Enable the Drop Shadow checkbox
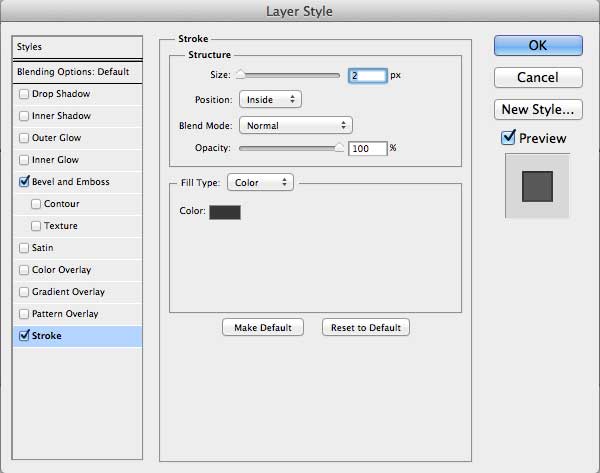600x473 pixels. [x=24, y=94]
